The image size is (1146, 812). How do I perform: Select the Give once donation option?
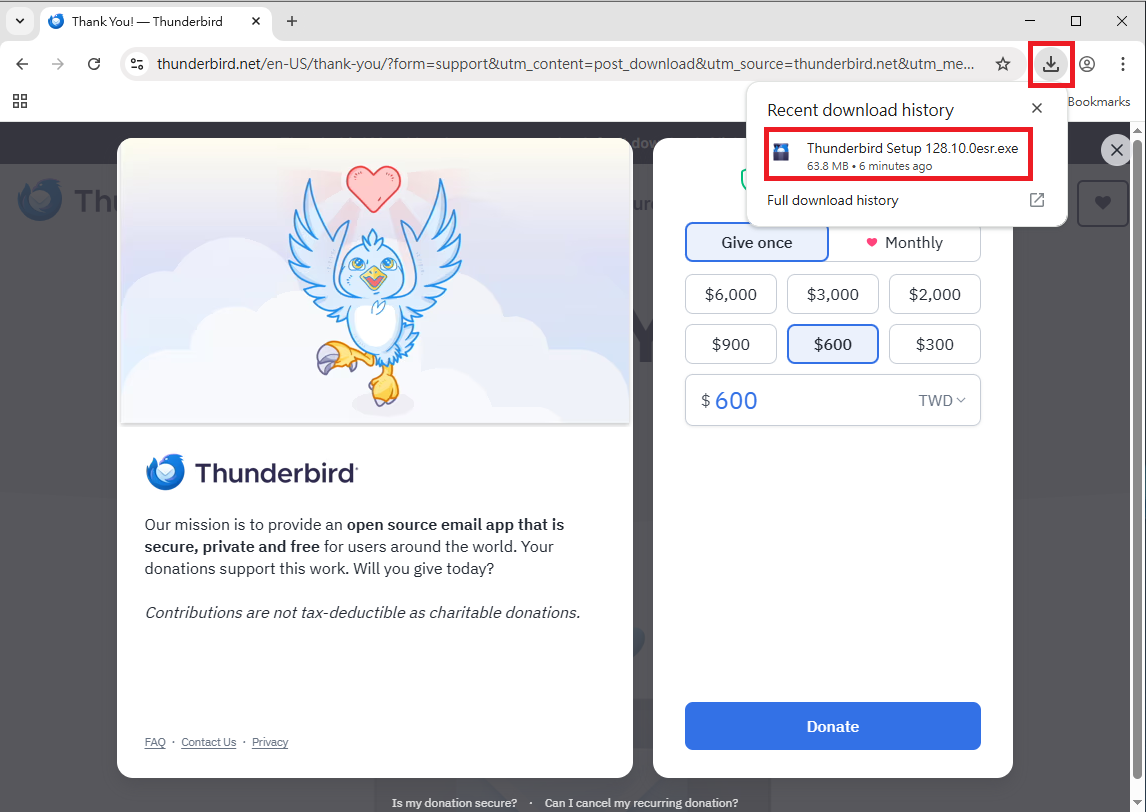click(x=756, y=243)
